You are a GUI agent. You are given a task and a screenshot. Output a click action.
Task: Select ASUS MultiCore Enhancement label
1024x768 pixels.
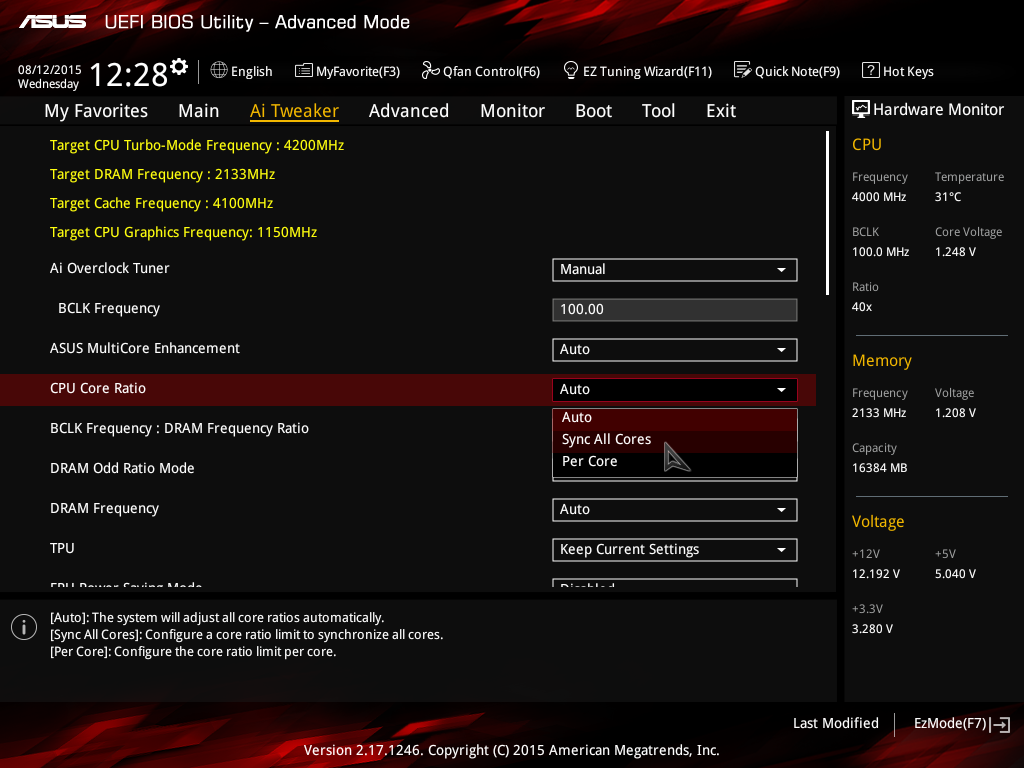(145, 349)
